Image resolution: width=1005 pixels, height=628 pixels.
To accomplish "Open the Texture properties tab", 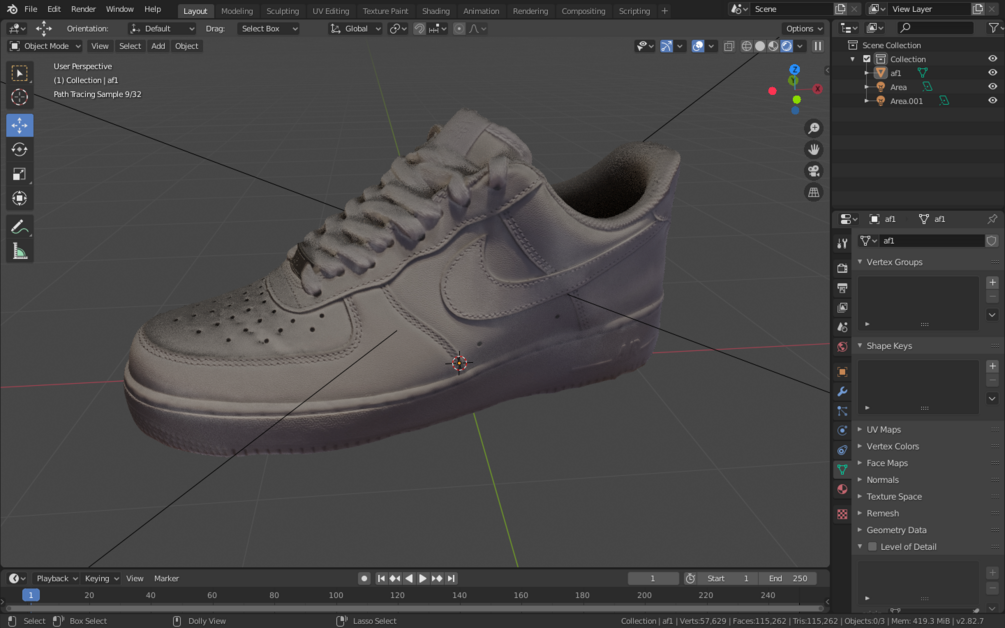I will (x=842, y=514).
